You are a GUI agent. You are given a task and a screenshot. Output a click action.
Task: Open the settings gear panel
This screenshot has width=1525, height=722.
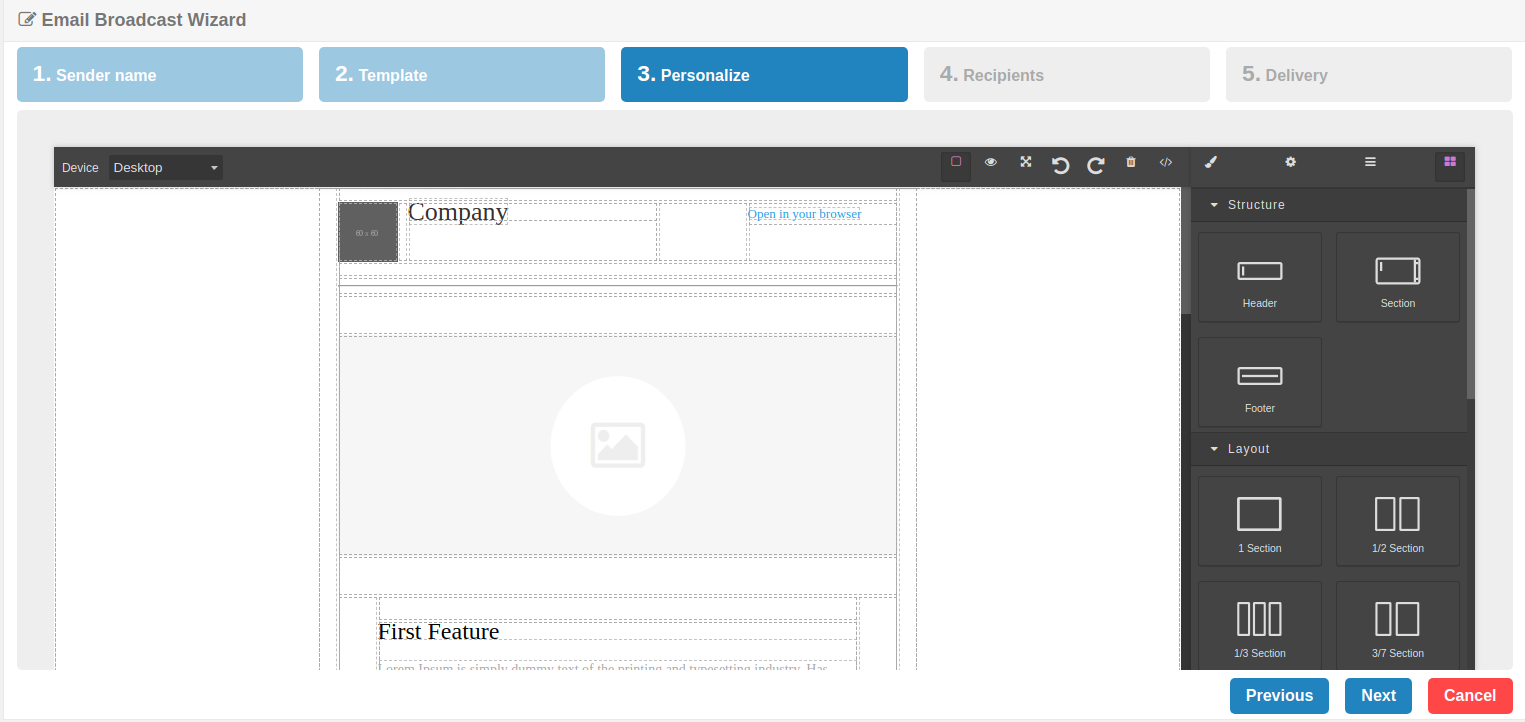tap(1291, 162)
